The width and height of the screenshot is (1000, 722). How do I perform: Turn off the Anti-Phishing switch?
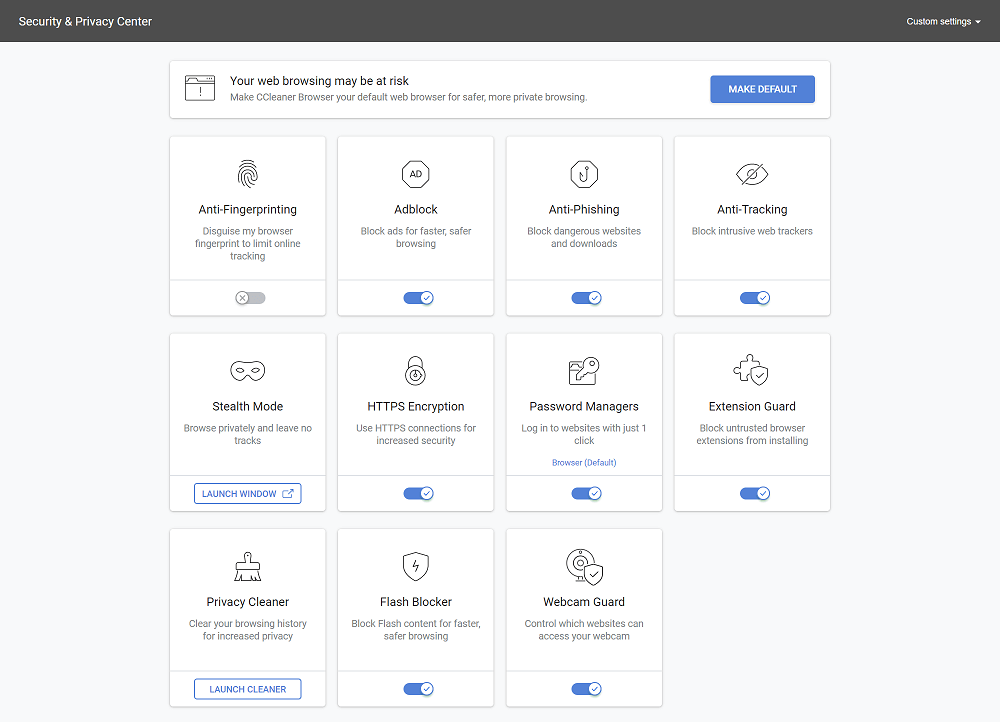coord(587,298)
